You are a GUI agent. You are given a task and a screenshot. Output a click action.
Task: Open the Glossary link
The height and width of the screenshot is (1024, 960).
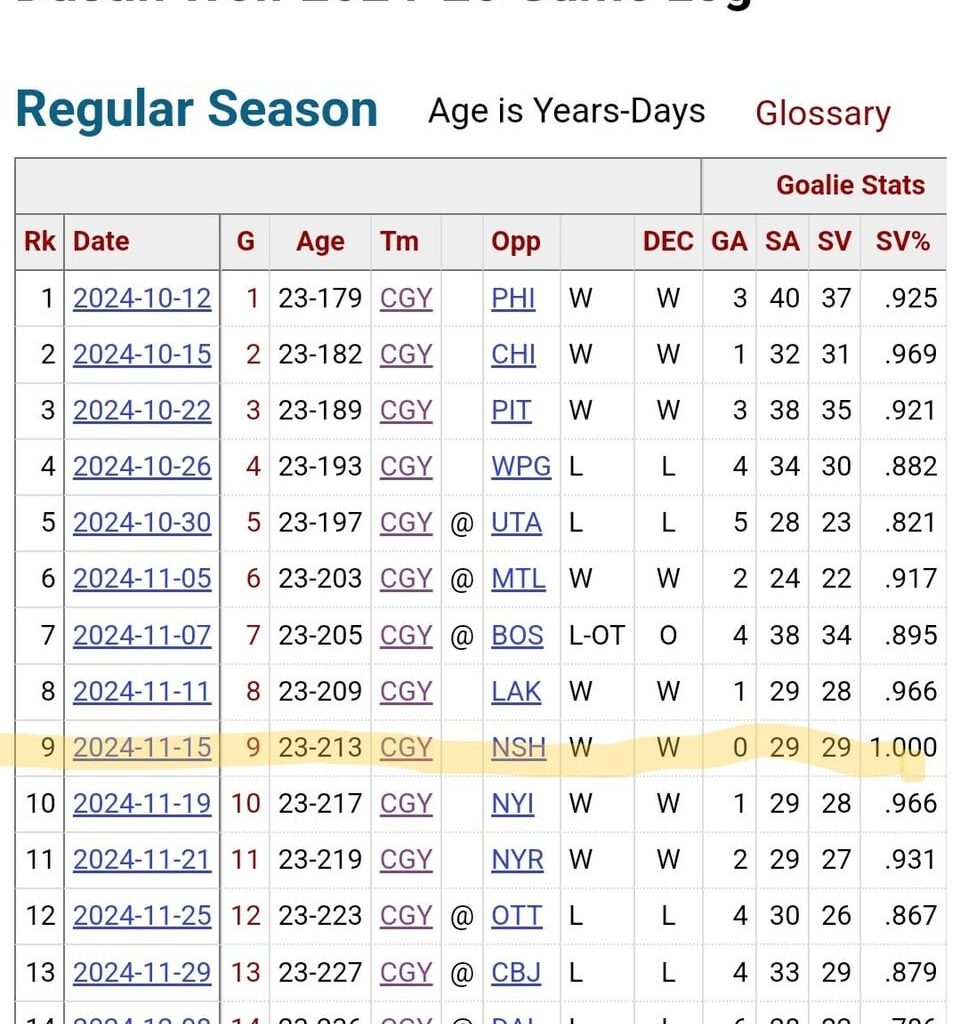click(x=822, y=113)
